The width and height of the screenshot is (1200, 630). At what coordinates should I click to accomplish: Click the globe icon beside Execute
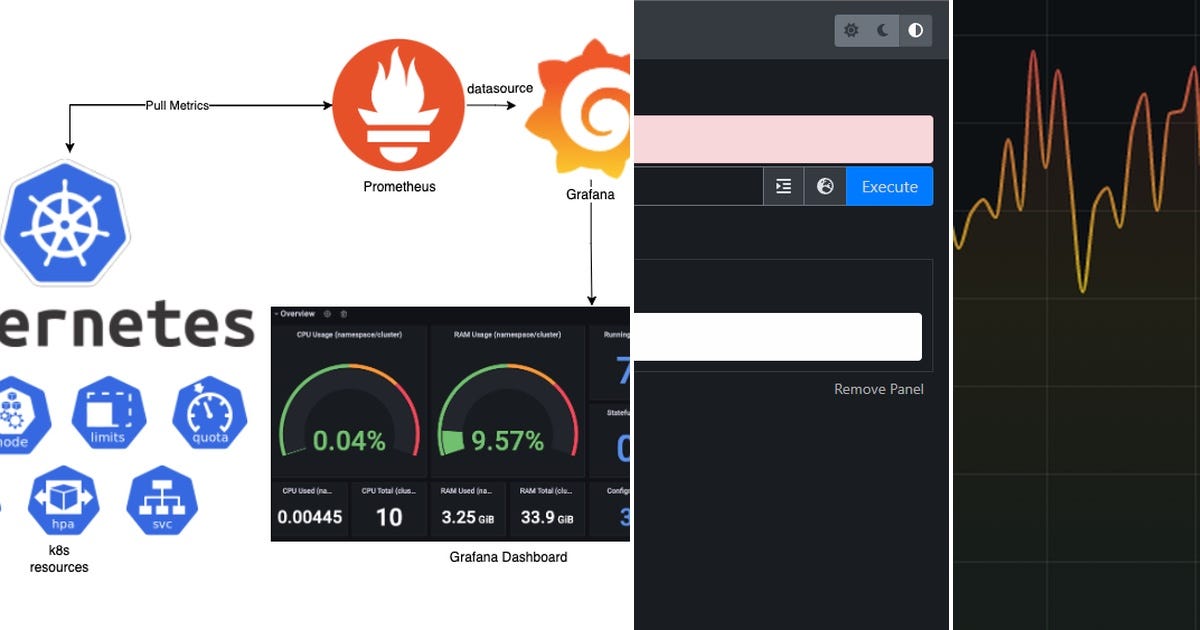click(825, 186)
